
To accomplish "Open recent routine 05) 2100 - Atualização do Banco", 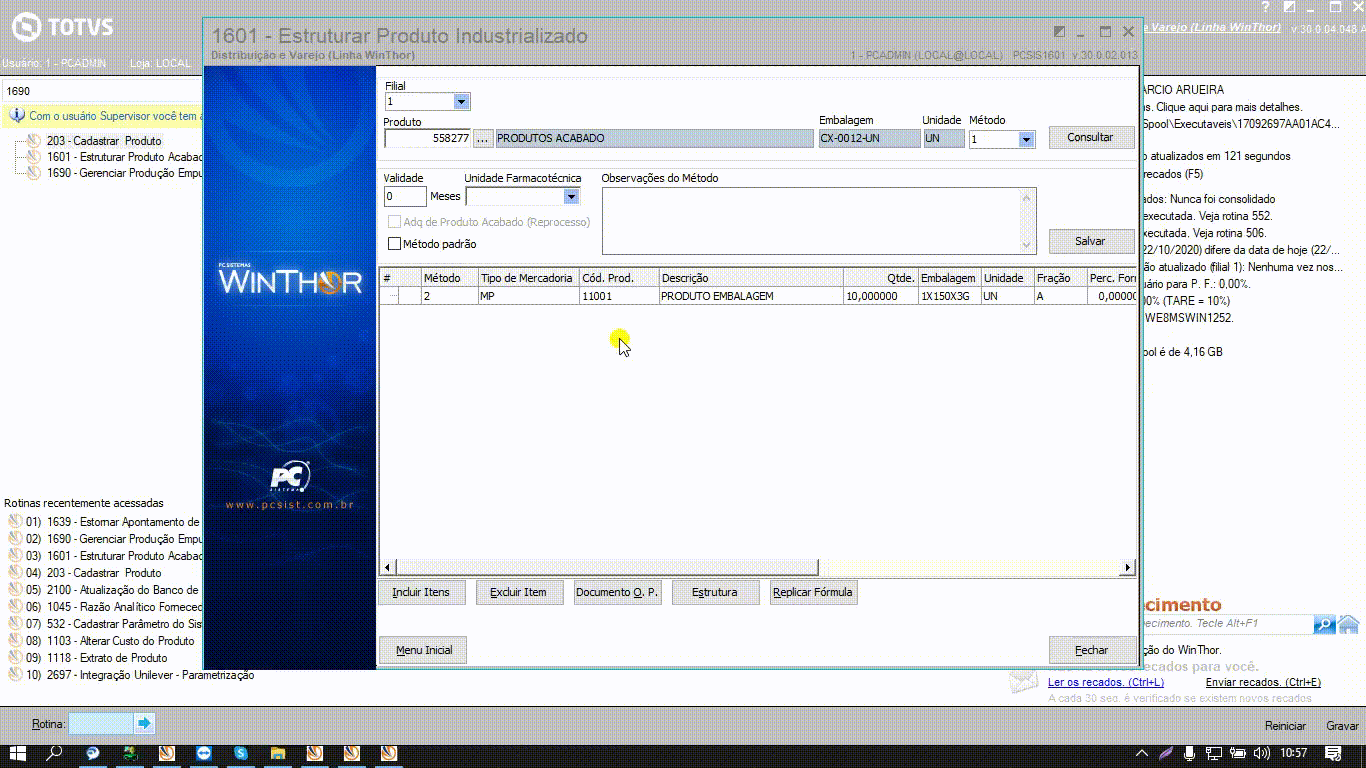I will [112, 590].
